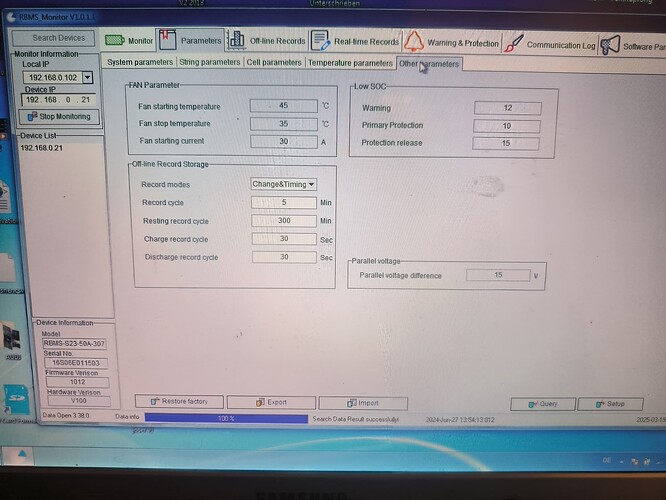
Task: Click the Restore factory button icon
Action: point(155,401)
